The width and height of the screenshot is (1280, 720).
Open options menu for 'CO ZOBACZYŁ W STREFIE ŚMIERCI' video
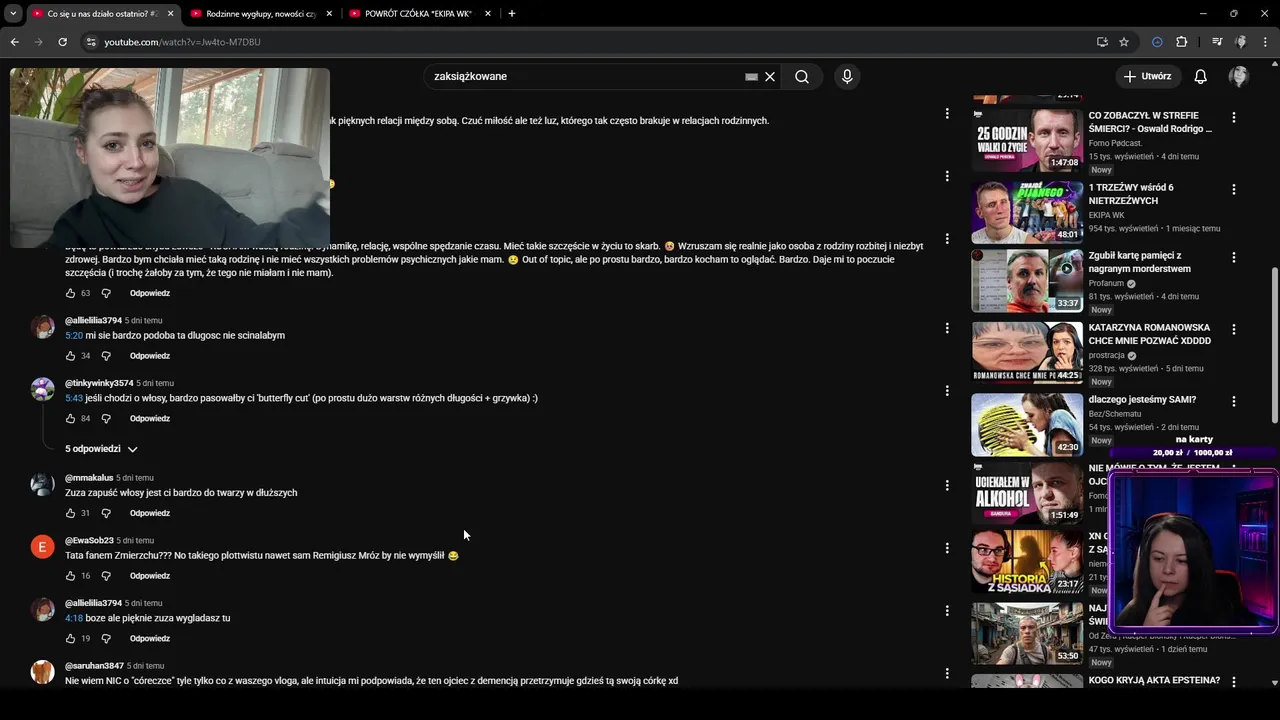(x=1233, y=117)
